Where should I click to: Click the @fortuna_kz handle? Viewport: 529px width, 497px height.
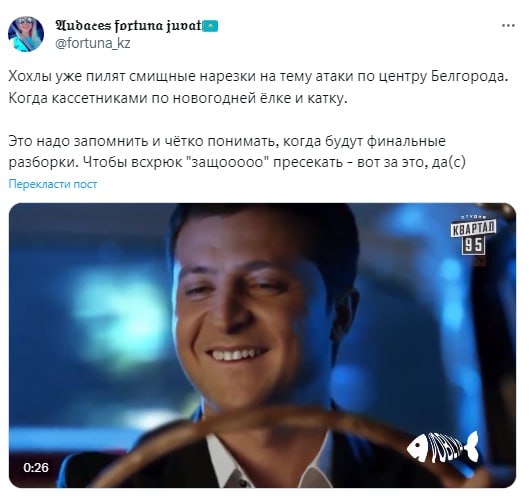click(x=93, y=43)
